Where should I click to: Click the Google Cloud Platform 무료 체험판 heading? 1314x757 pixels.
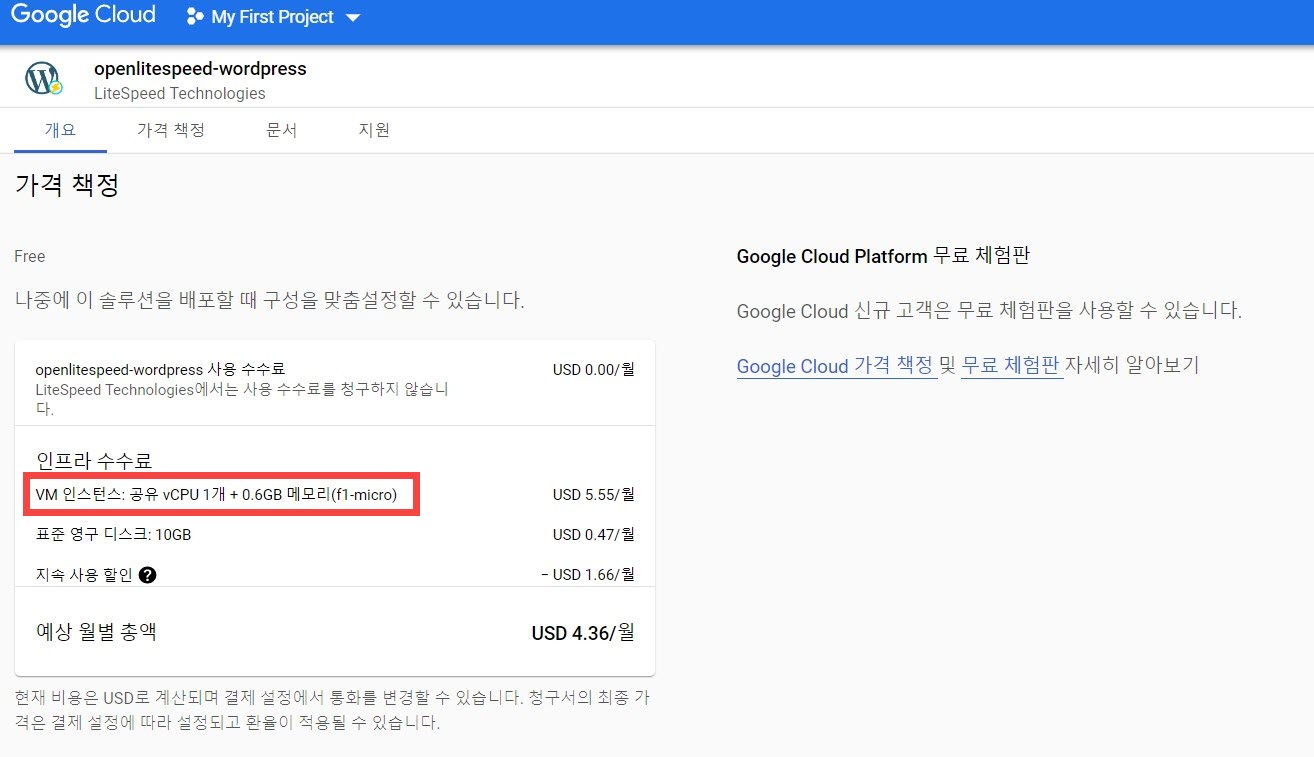point(883,256)
